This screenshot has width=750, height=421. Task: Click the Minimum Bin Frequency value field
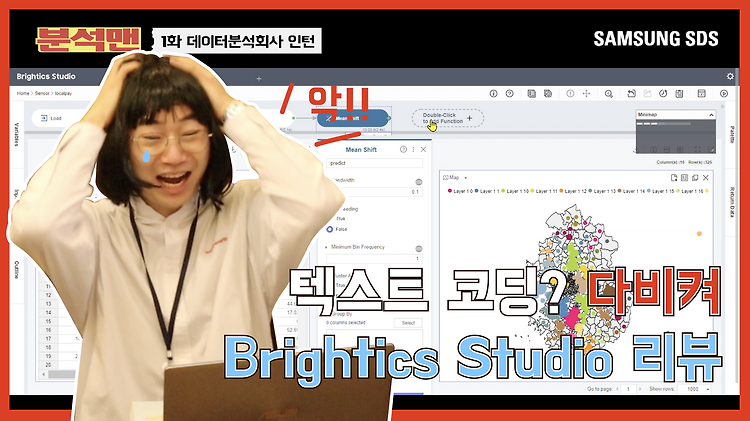[x=375, y=258]
